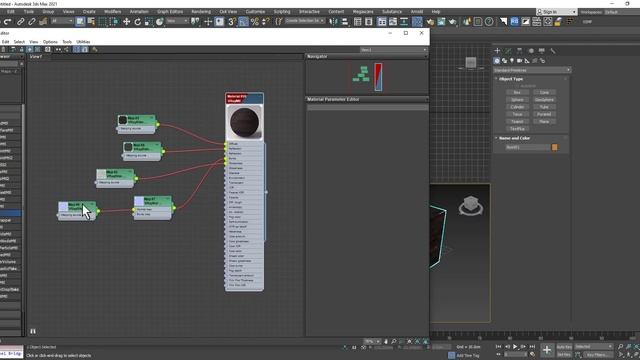Click the Select and Link chain icon
The image size is (640, 360).
click(x=20, y=22)
